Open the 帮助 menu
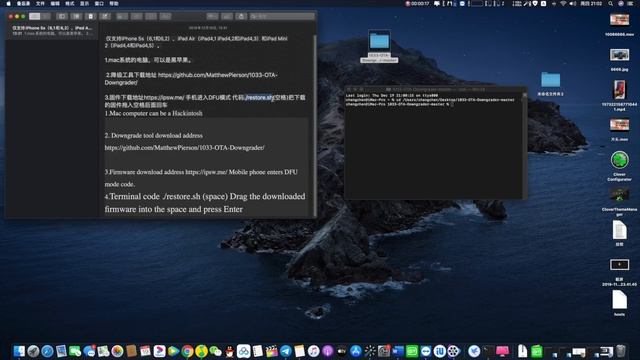Image resolution: width=640 pixels, height=360 pixels. click(114, 3)
